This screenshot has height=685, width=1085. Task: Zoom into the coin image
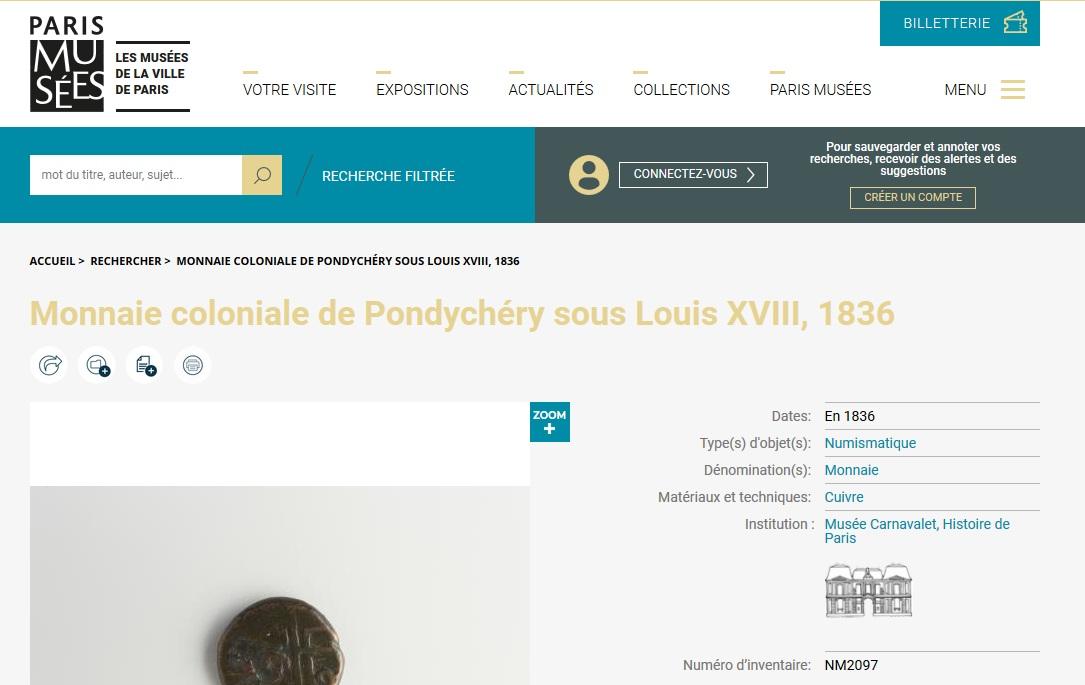[x=549, y=421]
